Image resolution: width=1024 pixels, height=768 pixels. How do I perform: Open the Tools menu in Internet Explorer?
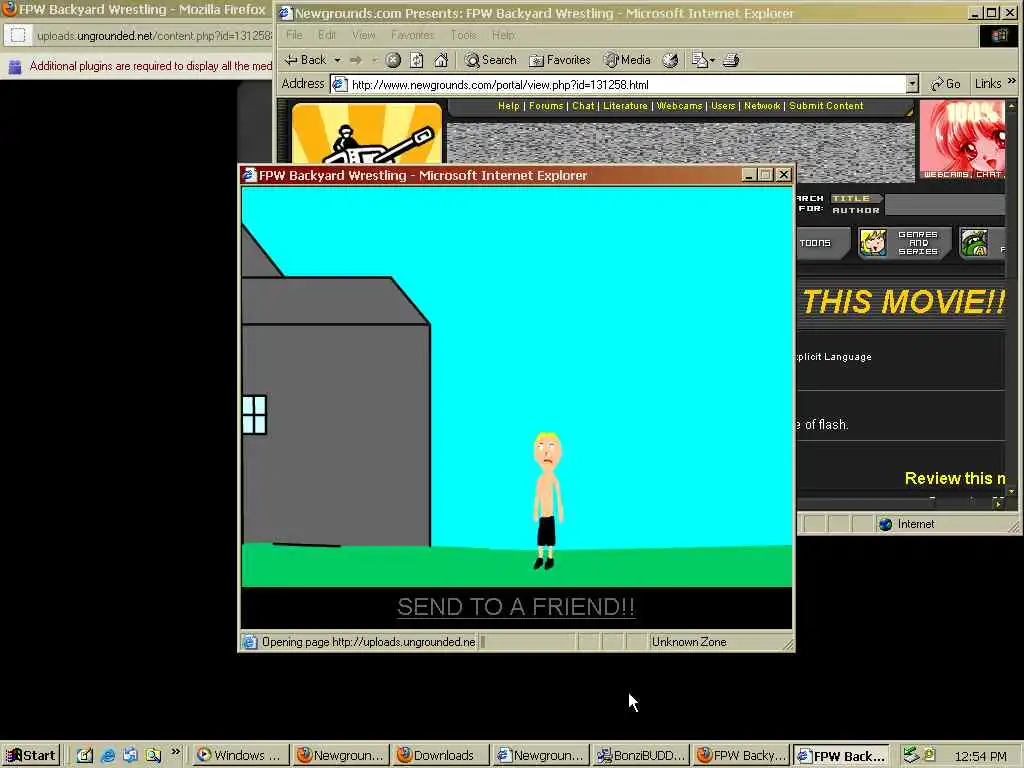pyautogui.click(x=464, y=35)
